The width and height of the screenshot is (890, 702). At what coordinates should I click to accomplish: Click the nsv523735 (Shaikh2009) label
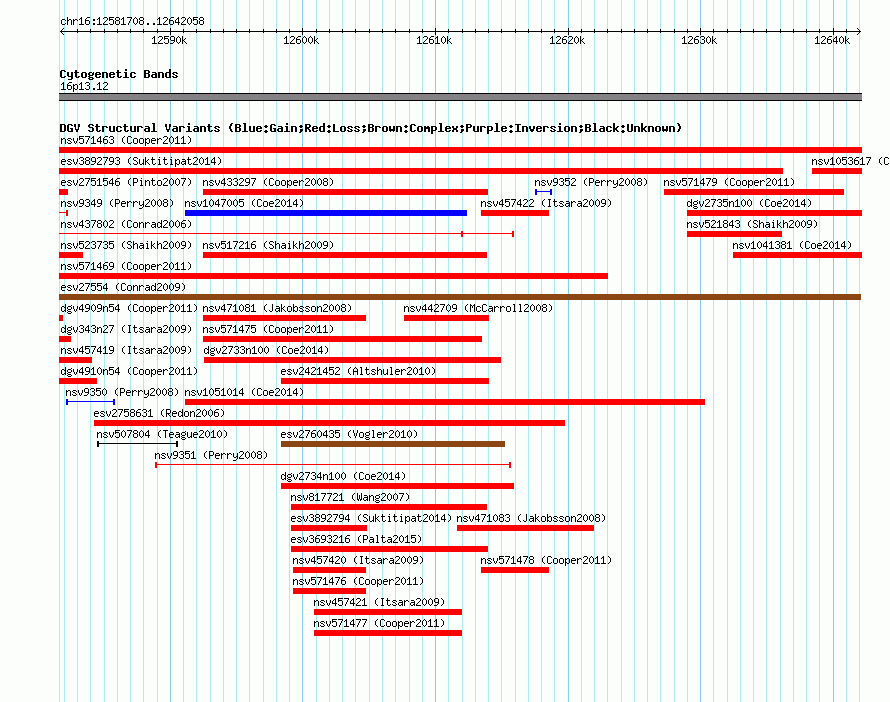click(x=126, y=245)
